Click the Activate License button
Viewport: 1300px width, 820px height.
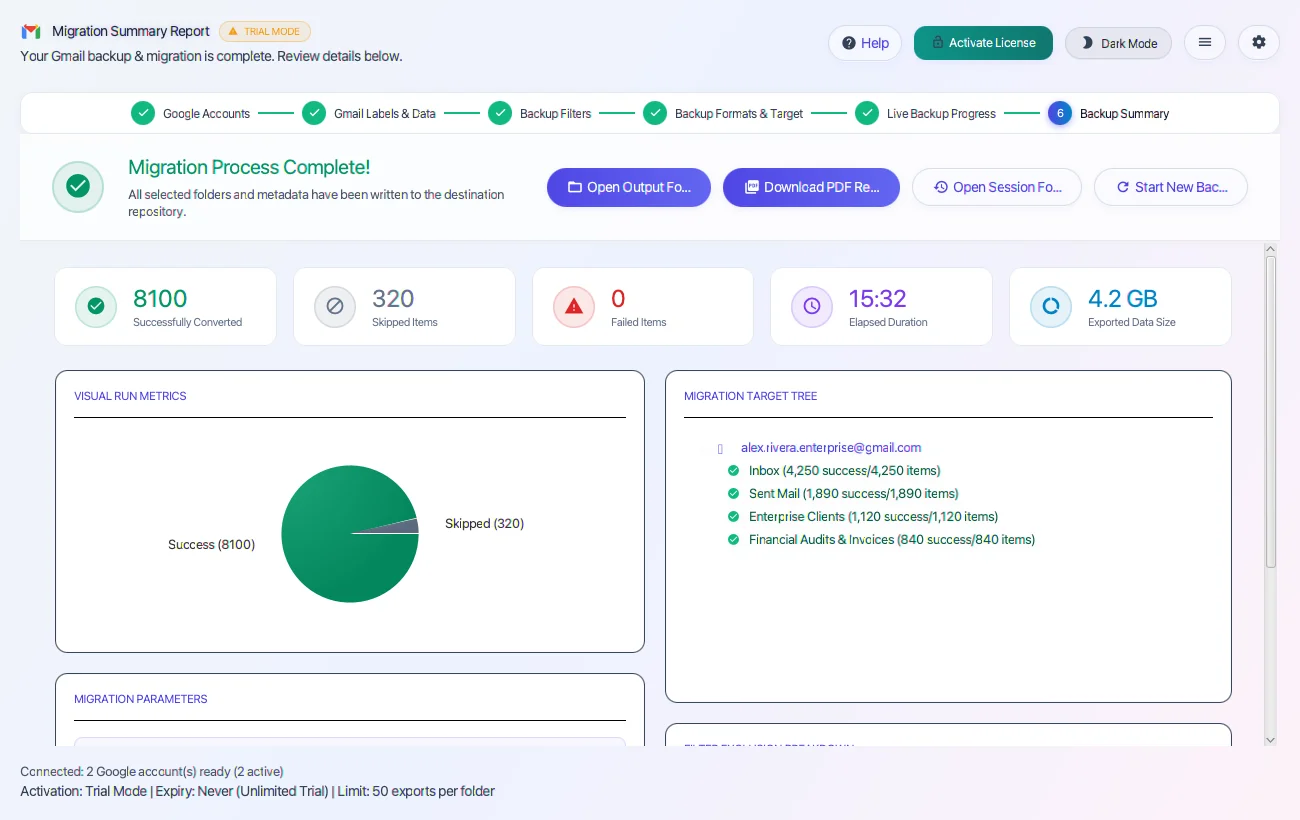pos(983,43)
